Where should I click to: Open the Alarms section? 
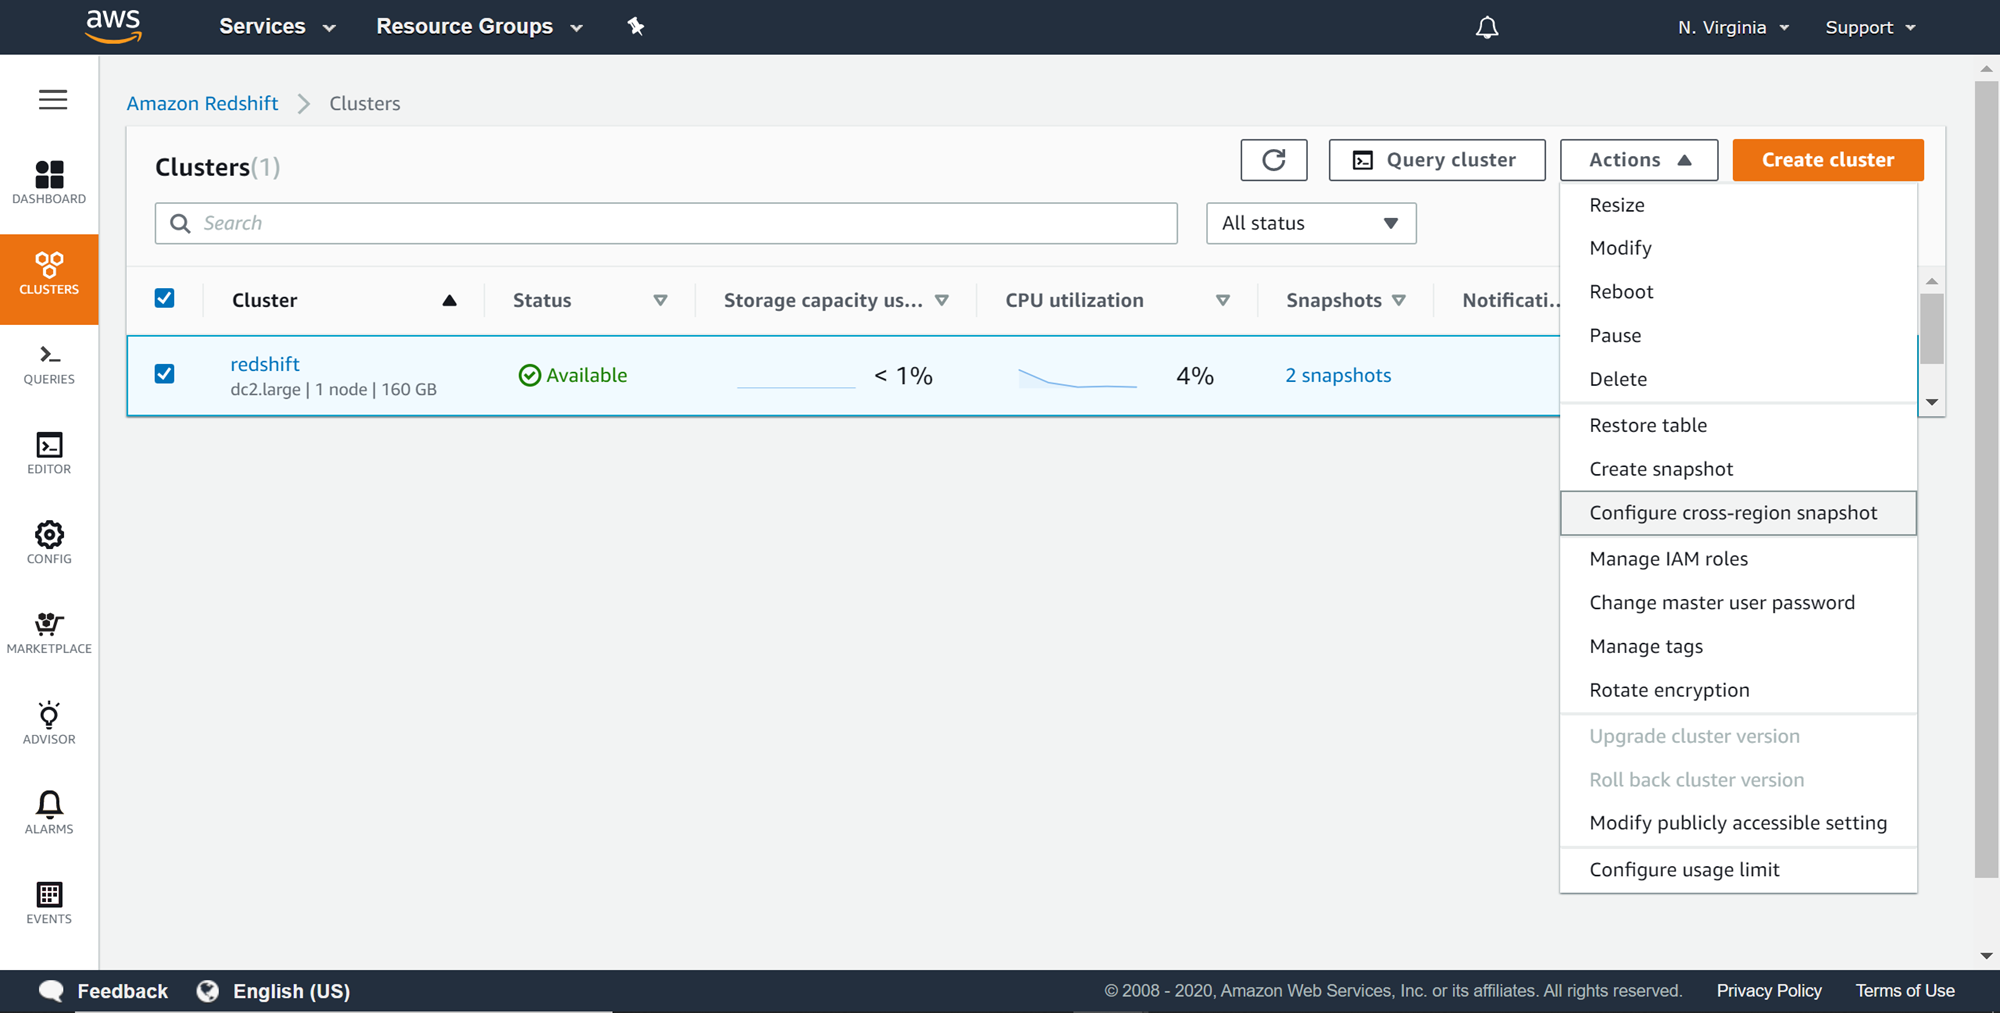pos(48,812)
